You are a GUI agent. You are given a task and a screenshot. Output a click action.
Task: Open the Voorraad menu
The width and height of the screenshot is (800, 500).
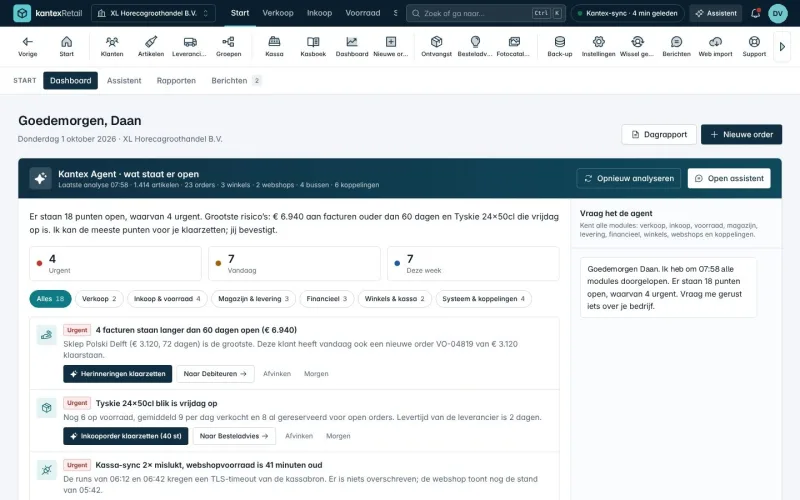[x=363, y=13]
